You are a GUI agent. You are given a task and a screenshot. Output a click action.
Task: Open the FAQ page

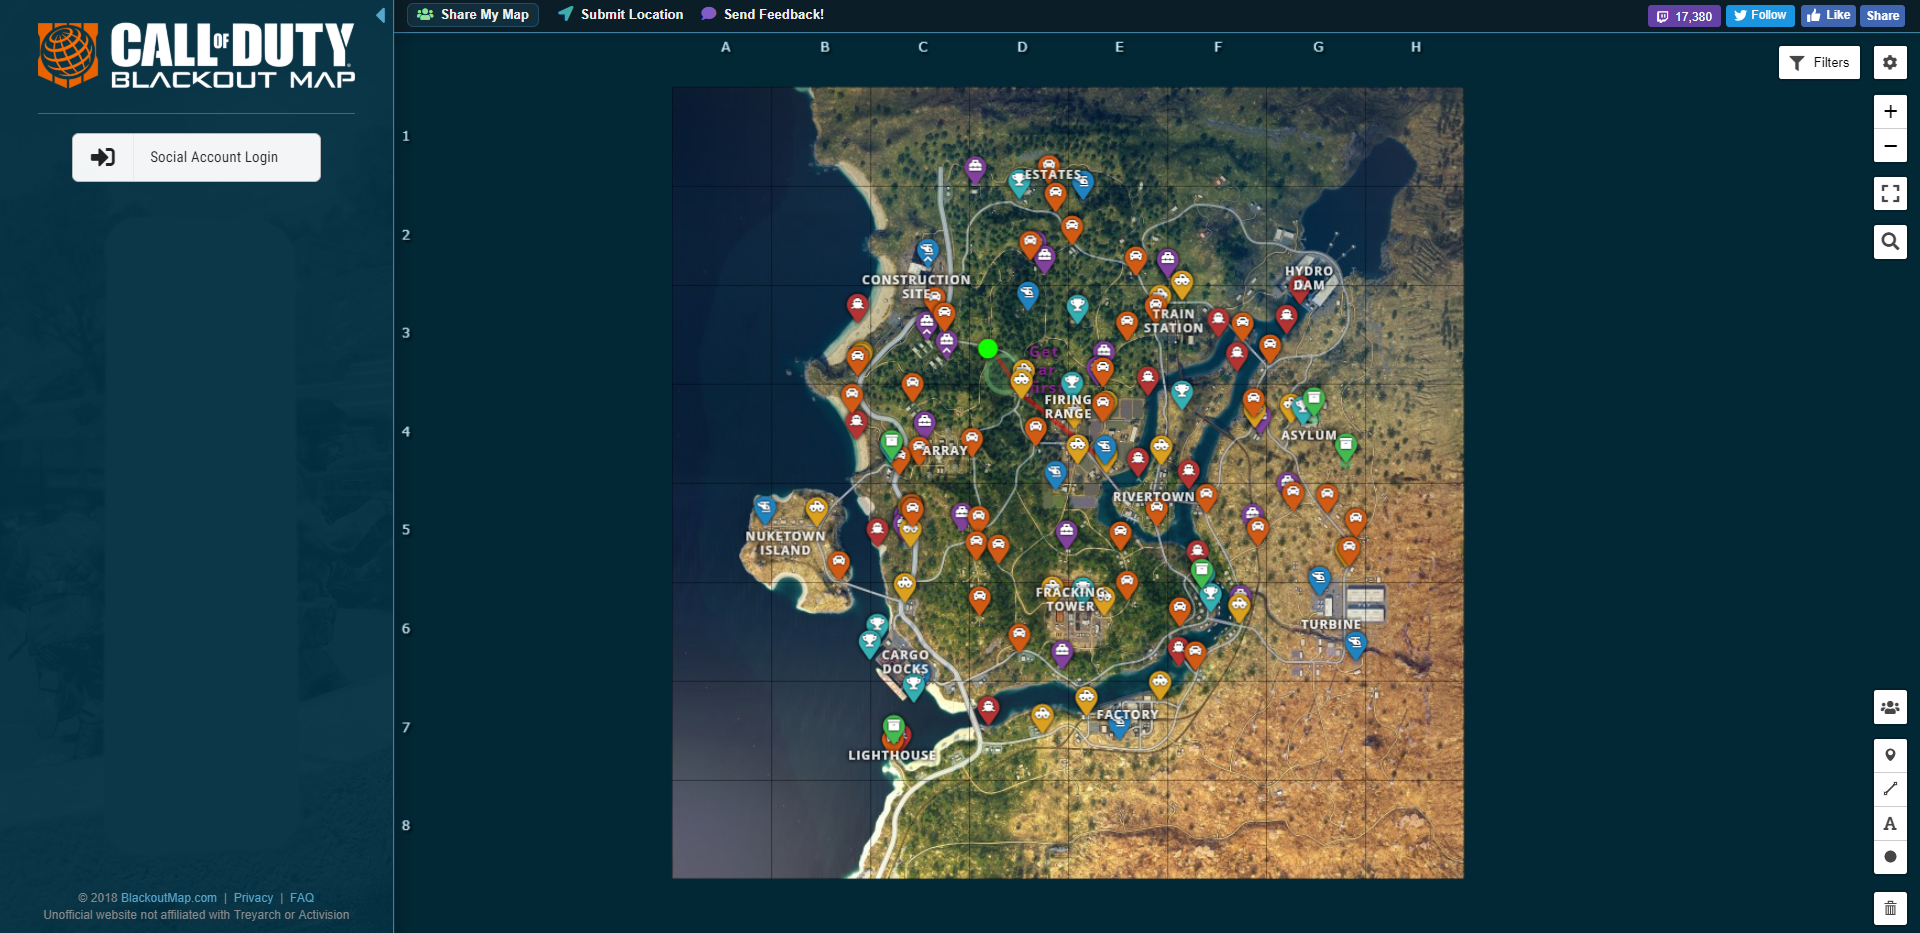pos(301,897)
